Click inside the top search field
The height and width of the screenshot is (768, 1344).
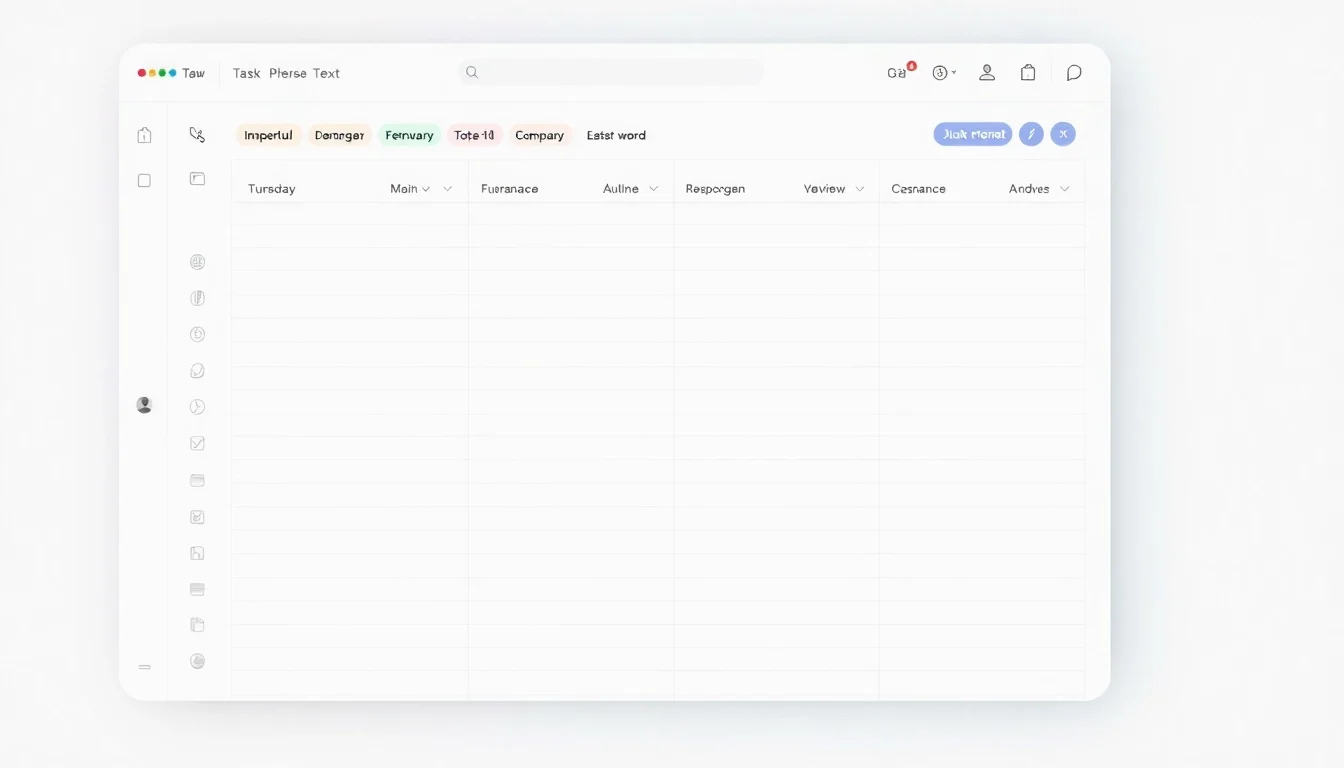pos(611,72)
